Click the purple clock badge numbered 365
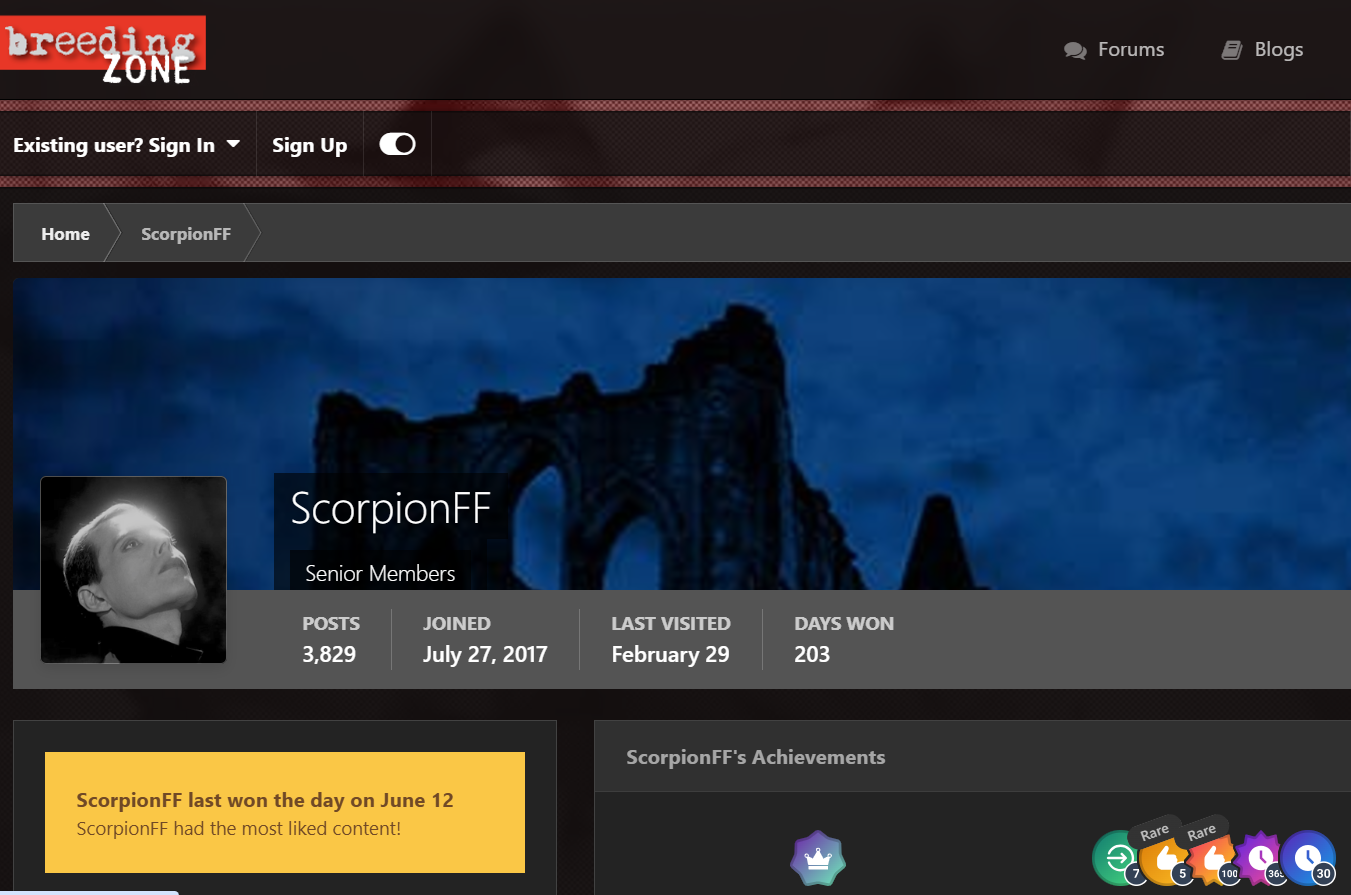 1260,858
